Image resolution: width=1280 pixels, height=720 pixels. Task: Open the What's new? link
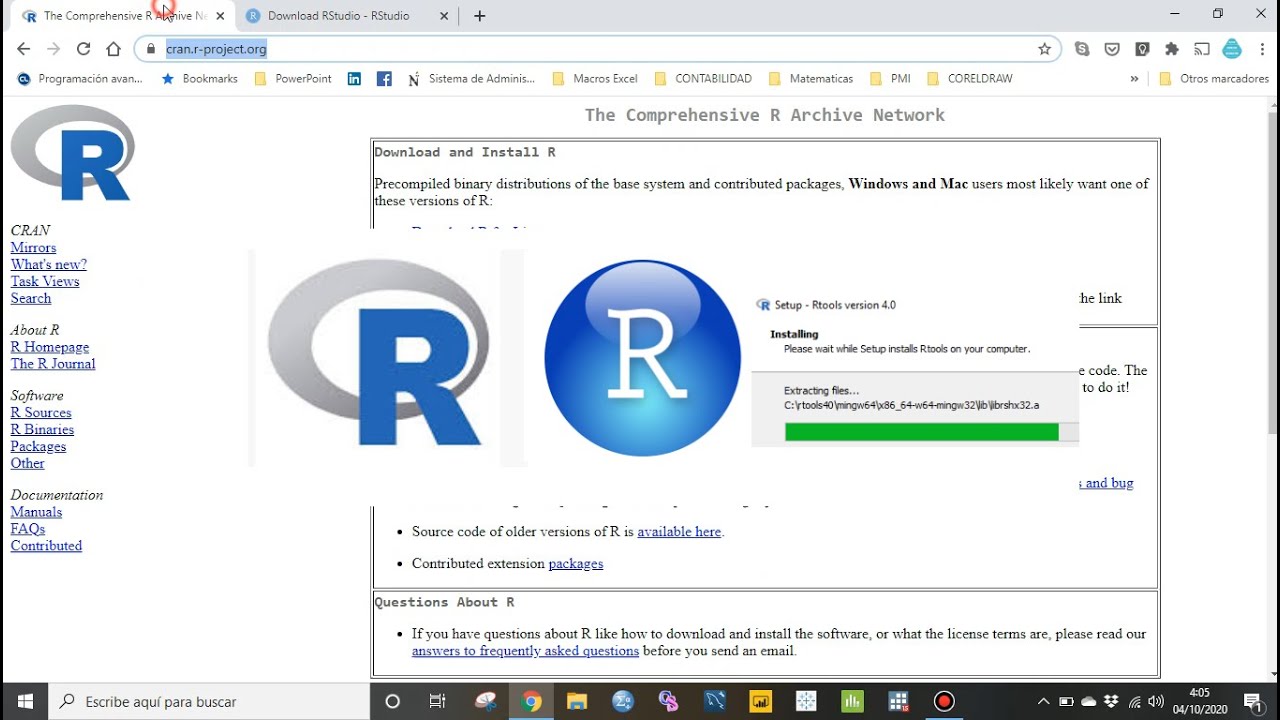[48, 264]
